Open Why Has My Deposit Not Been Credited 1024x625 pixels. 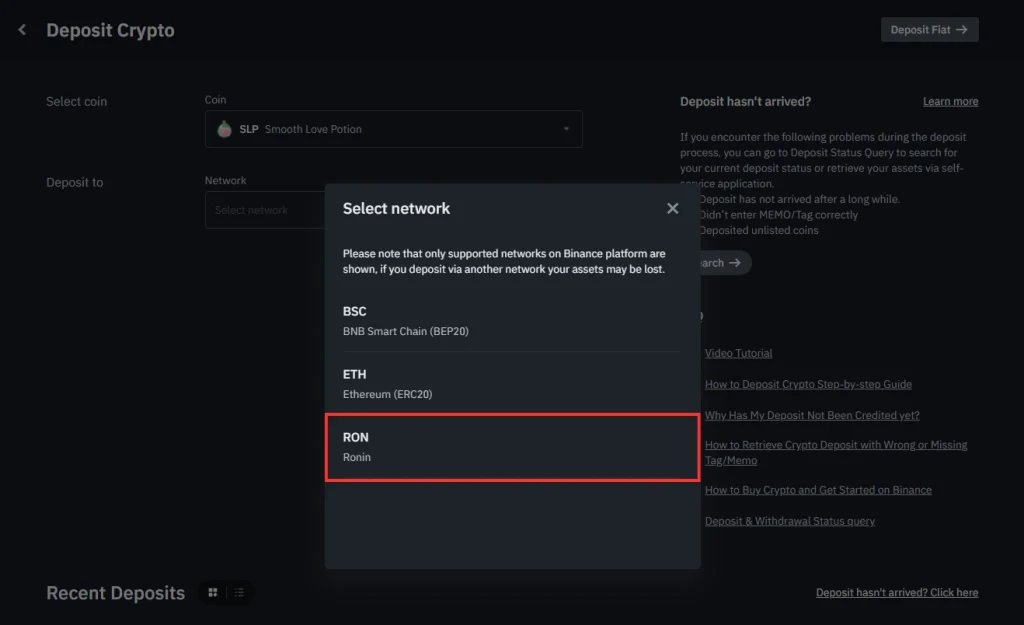point(812,415)
